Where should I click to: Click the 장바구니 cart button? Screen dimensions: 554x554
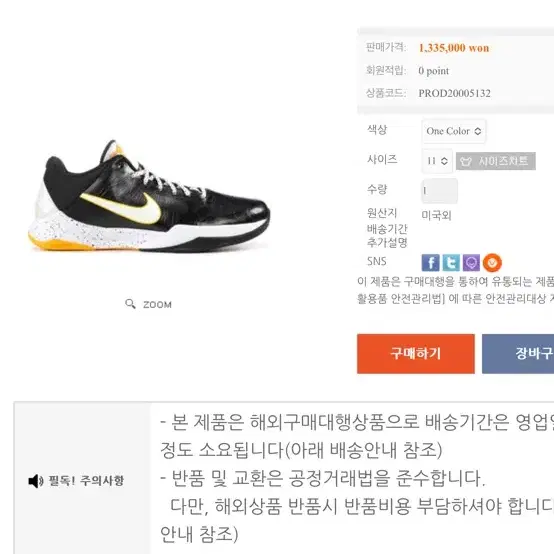[x=518, y=354]
